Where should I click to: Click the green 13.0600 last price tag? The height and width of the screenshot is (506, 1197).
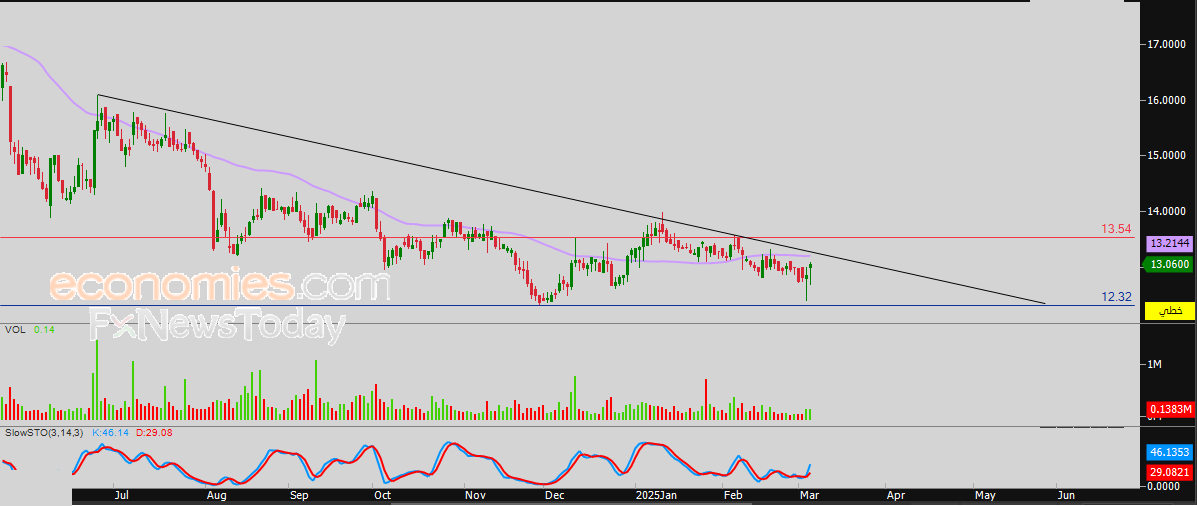click(x=1168, y=265)
